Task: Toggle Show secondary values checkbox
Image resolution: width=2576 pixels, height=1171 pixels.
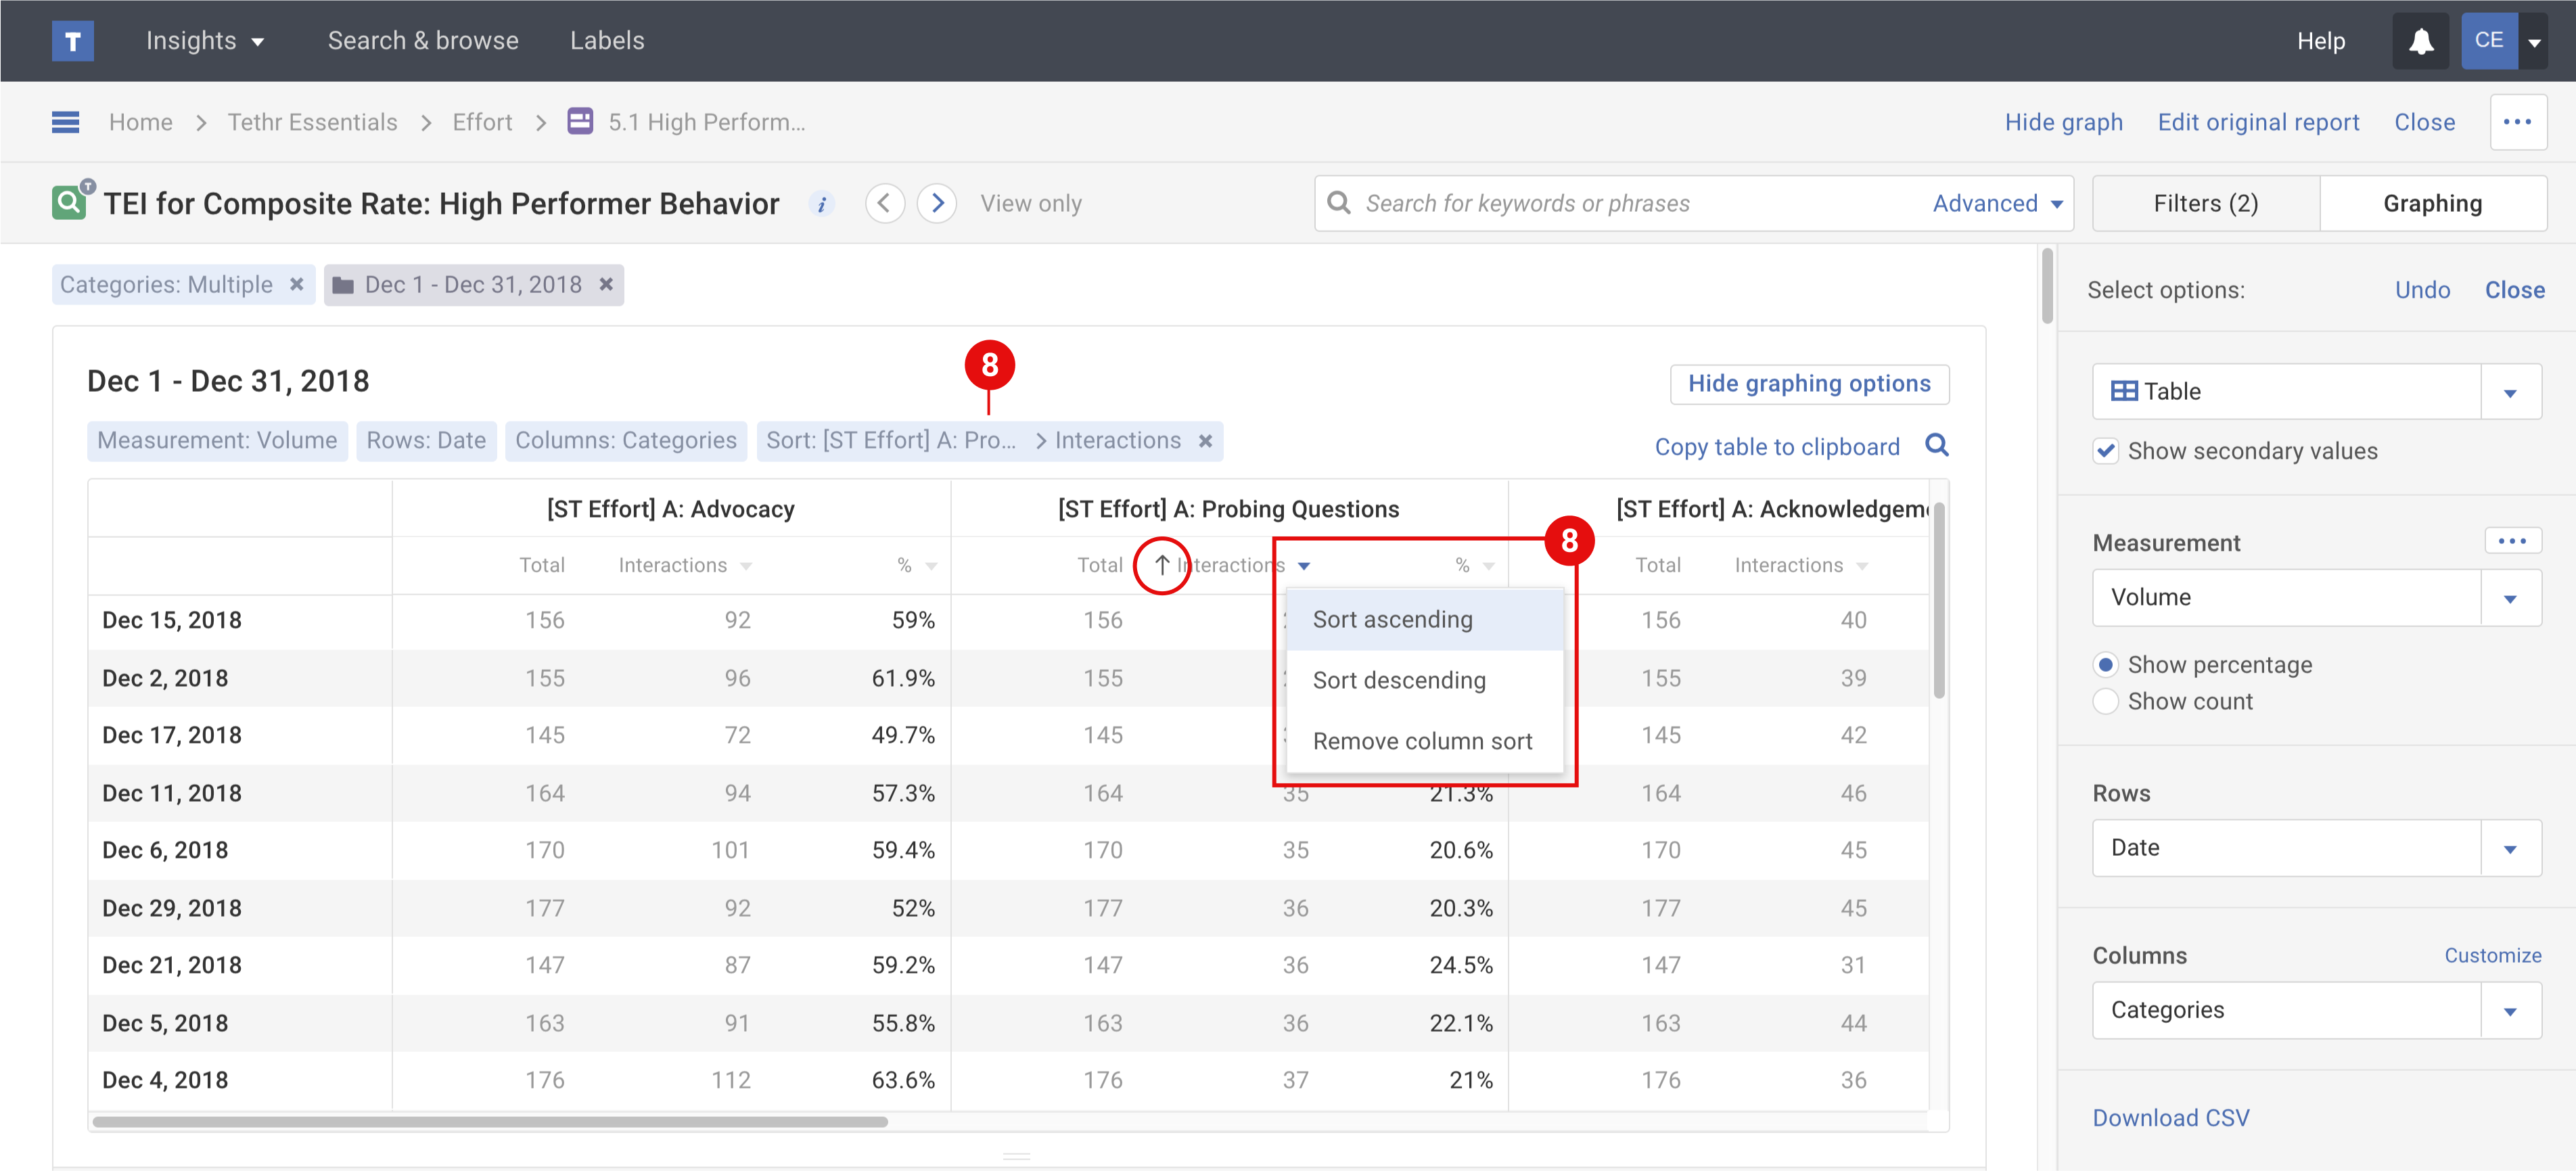Action: pos(2106,451)
